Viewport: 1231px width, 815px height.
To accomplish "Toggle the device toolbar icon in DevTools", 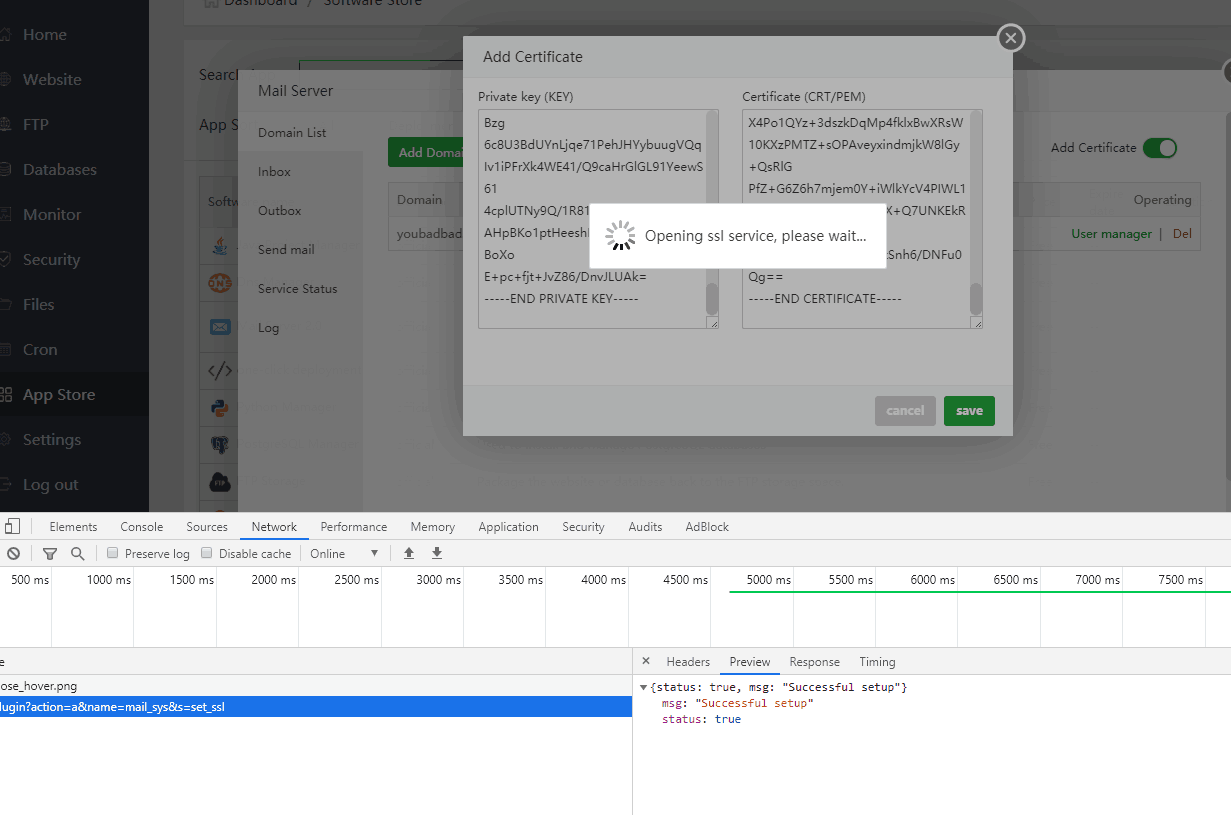I will click(12, 527).
